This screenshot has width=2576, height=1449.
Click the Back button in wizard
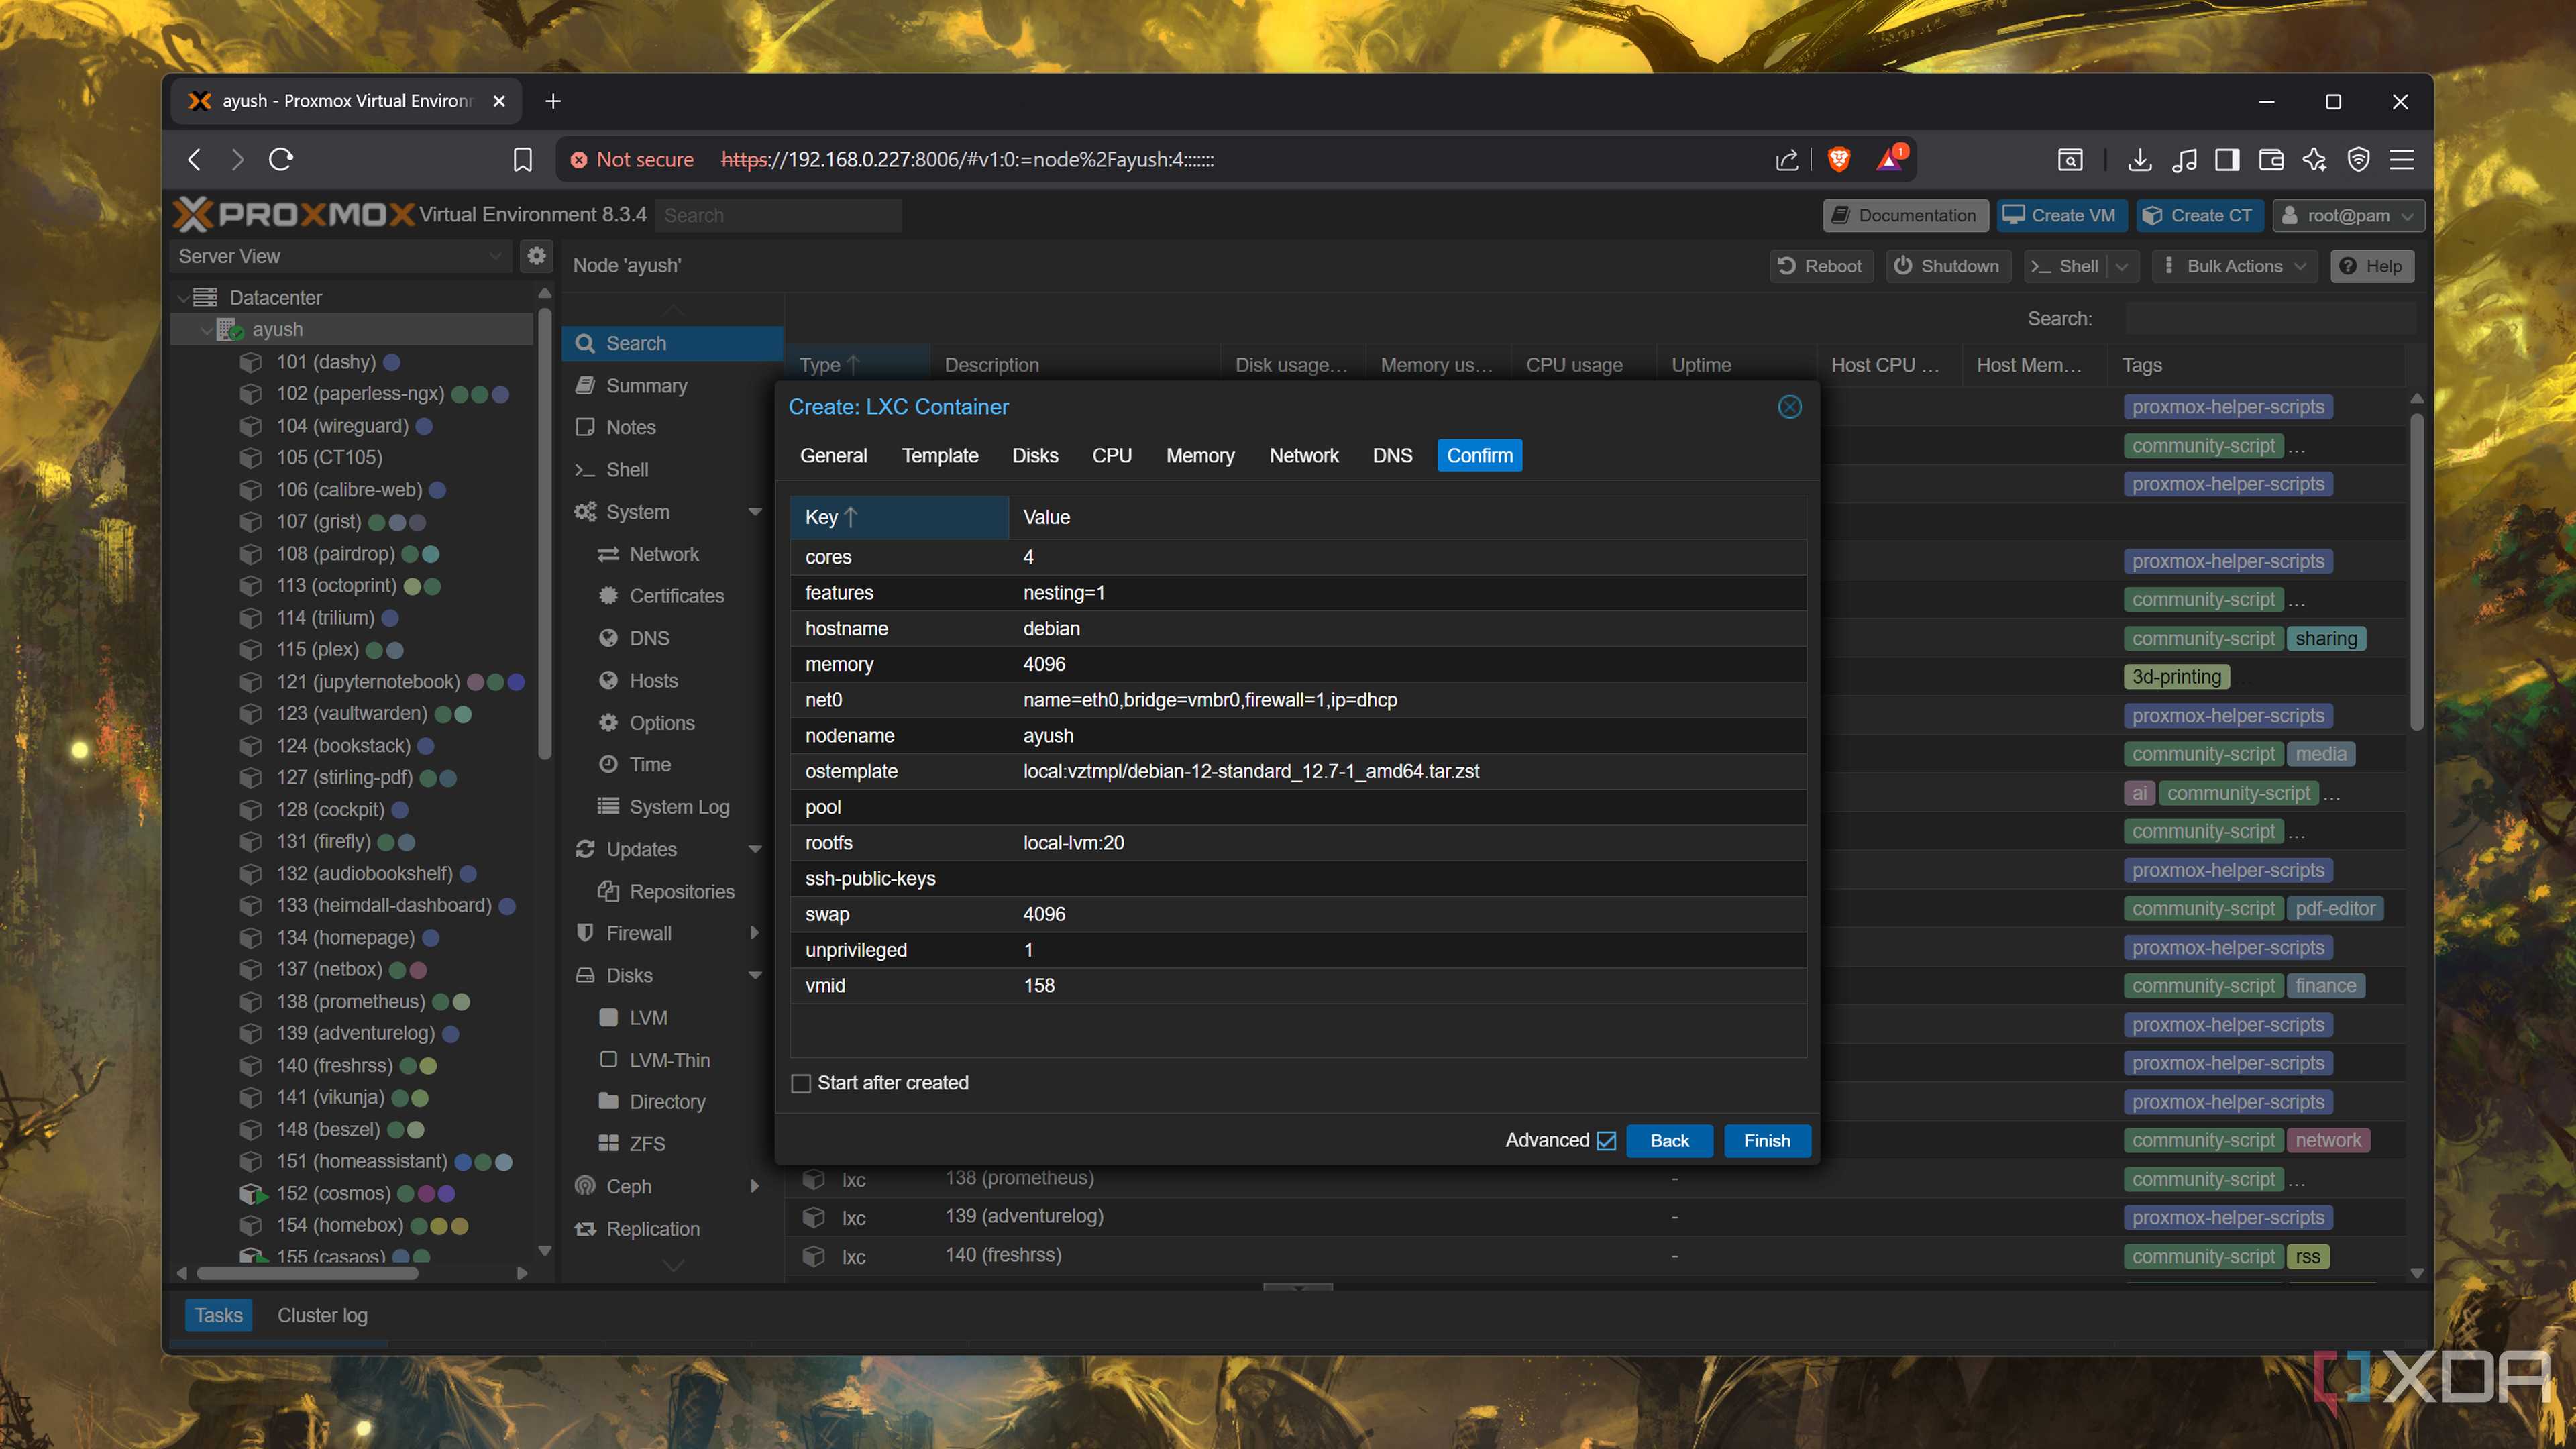pyautogui.click(x=1669, y=1141)
